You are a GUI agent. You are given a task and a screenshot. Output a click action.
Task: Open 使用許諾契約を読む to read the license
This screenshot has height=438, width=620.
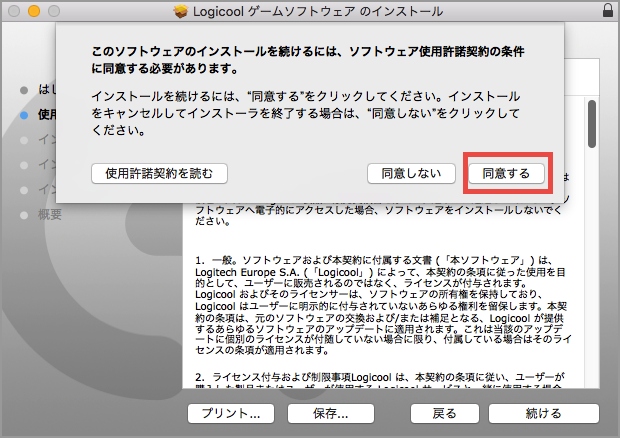(x=159, y=174)
